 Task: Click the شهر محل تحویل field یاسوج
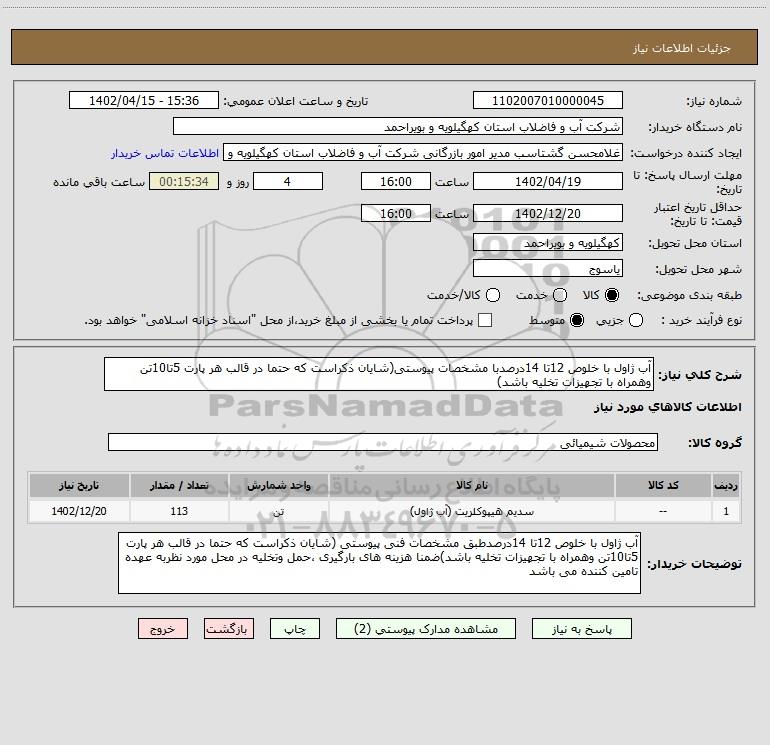[548, 268]
